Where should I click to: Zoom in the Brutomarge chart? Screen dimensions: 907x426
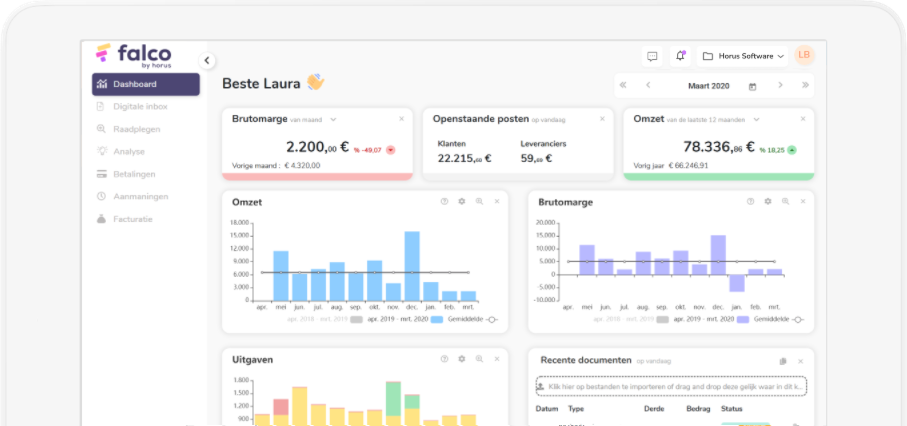tap(786, 201)
